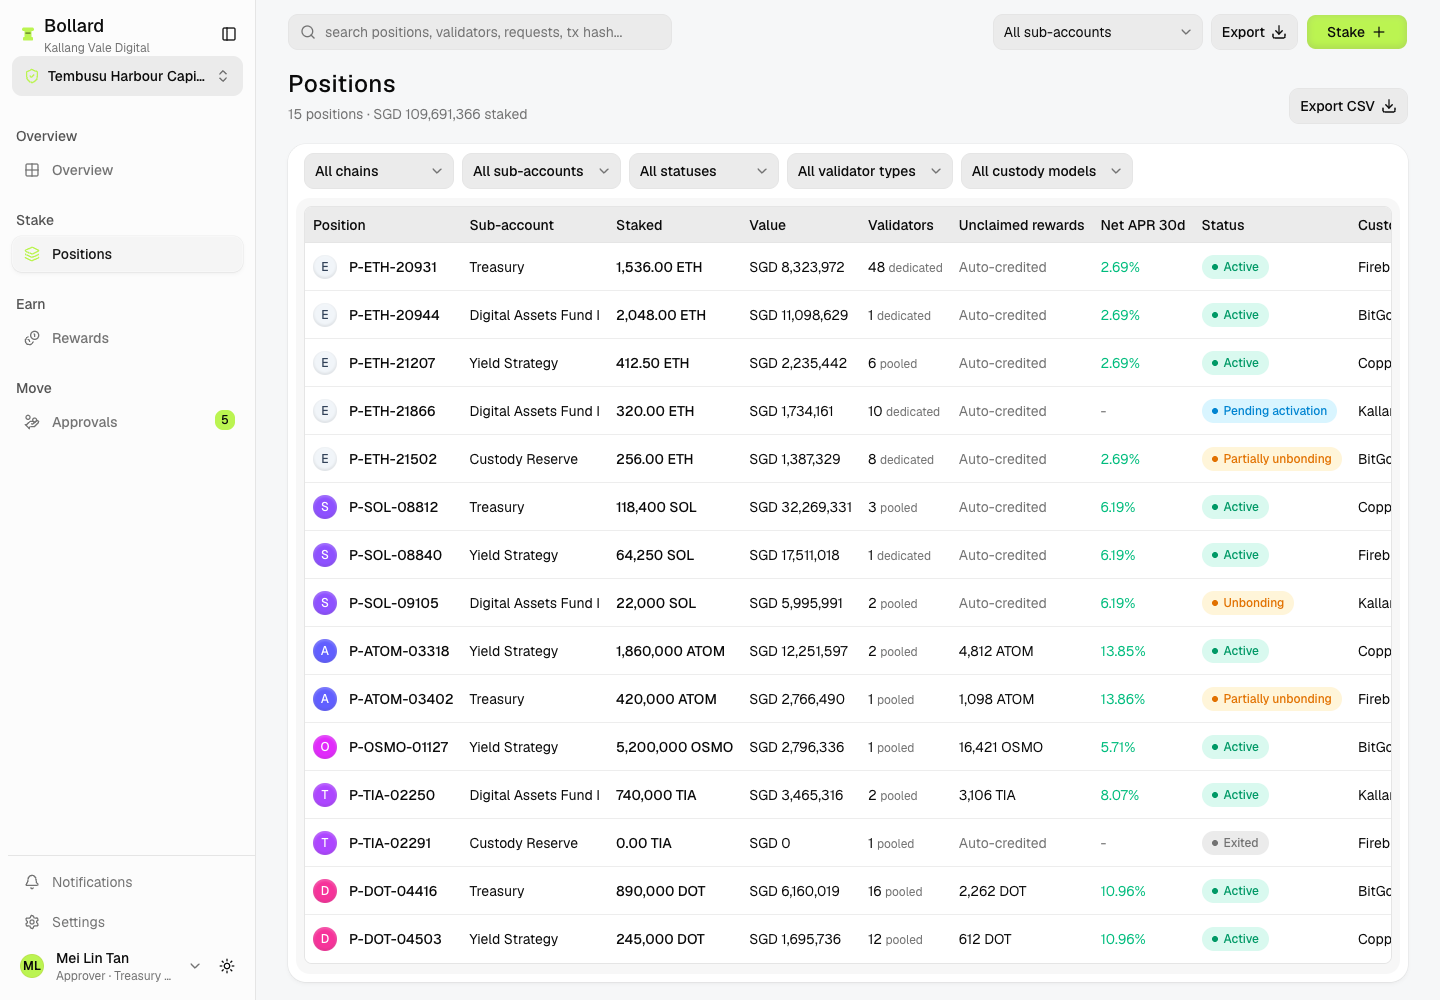Screen dimensions: 1440x1000
Task: Click Exited status of P-TIA-02291
Action: coord(1235,843)
